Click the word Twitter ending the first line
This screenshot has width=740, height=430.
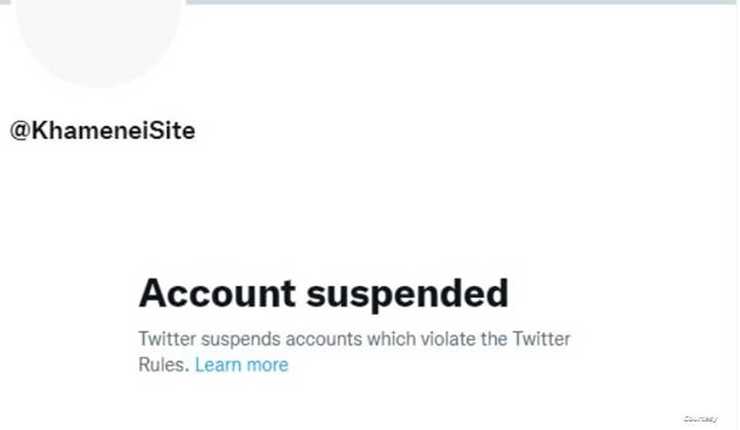click(541, 339)
